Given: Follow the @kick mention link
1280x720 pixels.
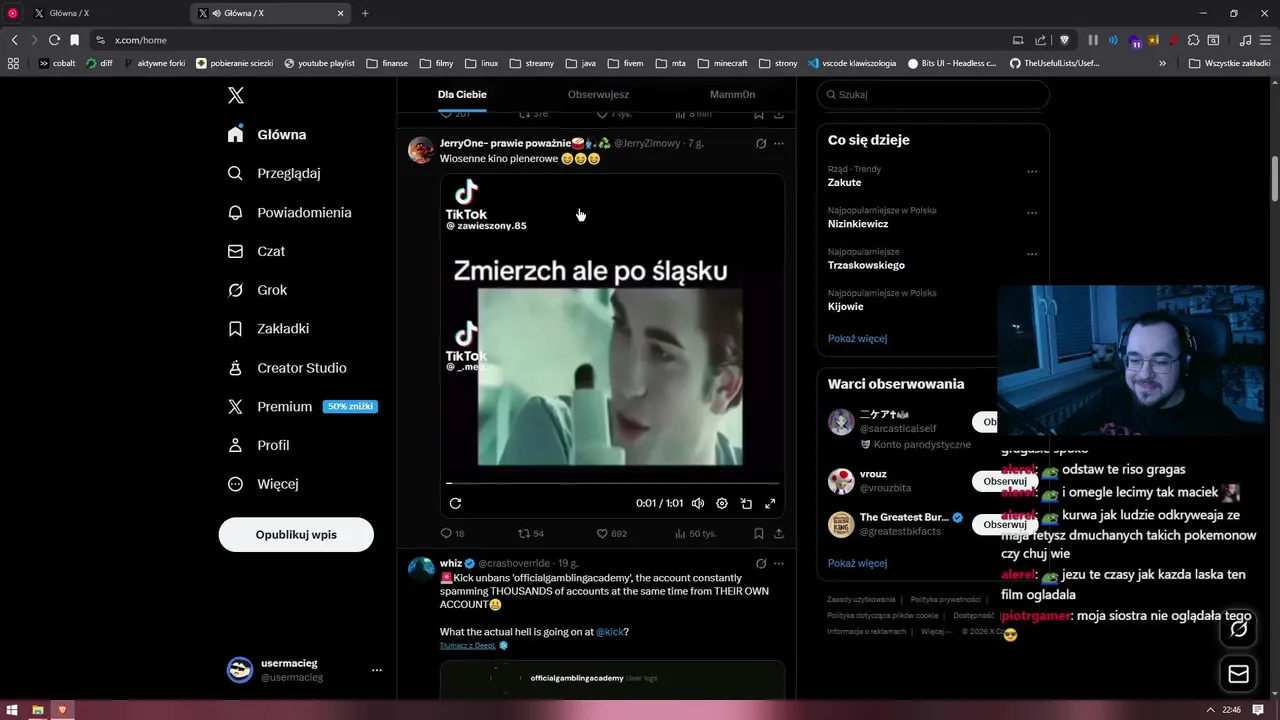Looking at the screenshot, I should click(609, 632).
